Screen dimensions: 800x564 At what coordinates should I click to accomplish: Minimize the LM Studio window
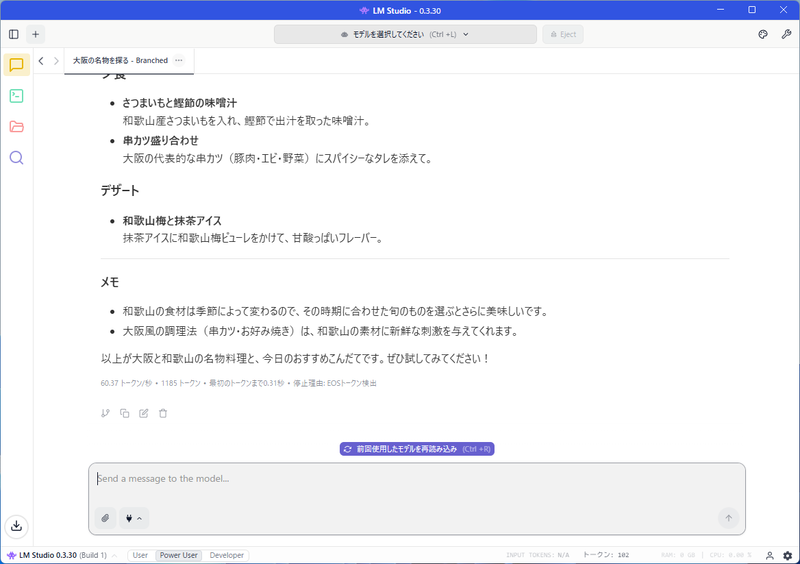(720, 10)
